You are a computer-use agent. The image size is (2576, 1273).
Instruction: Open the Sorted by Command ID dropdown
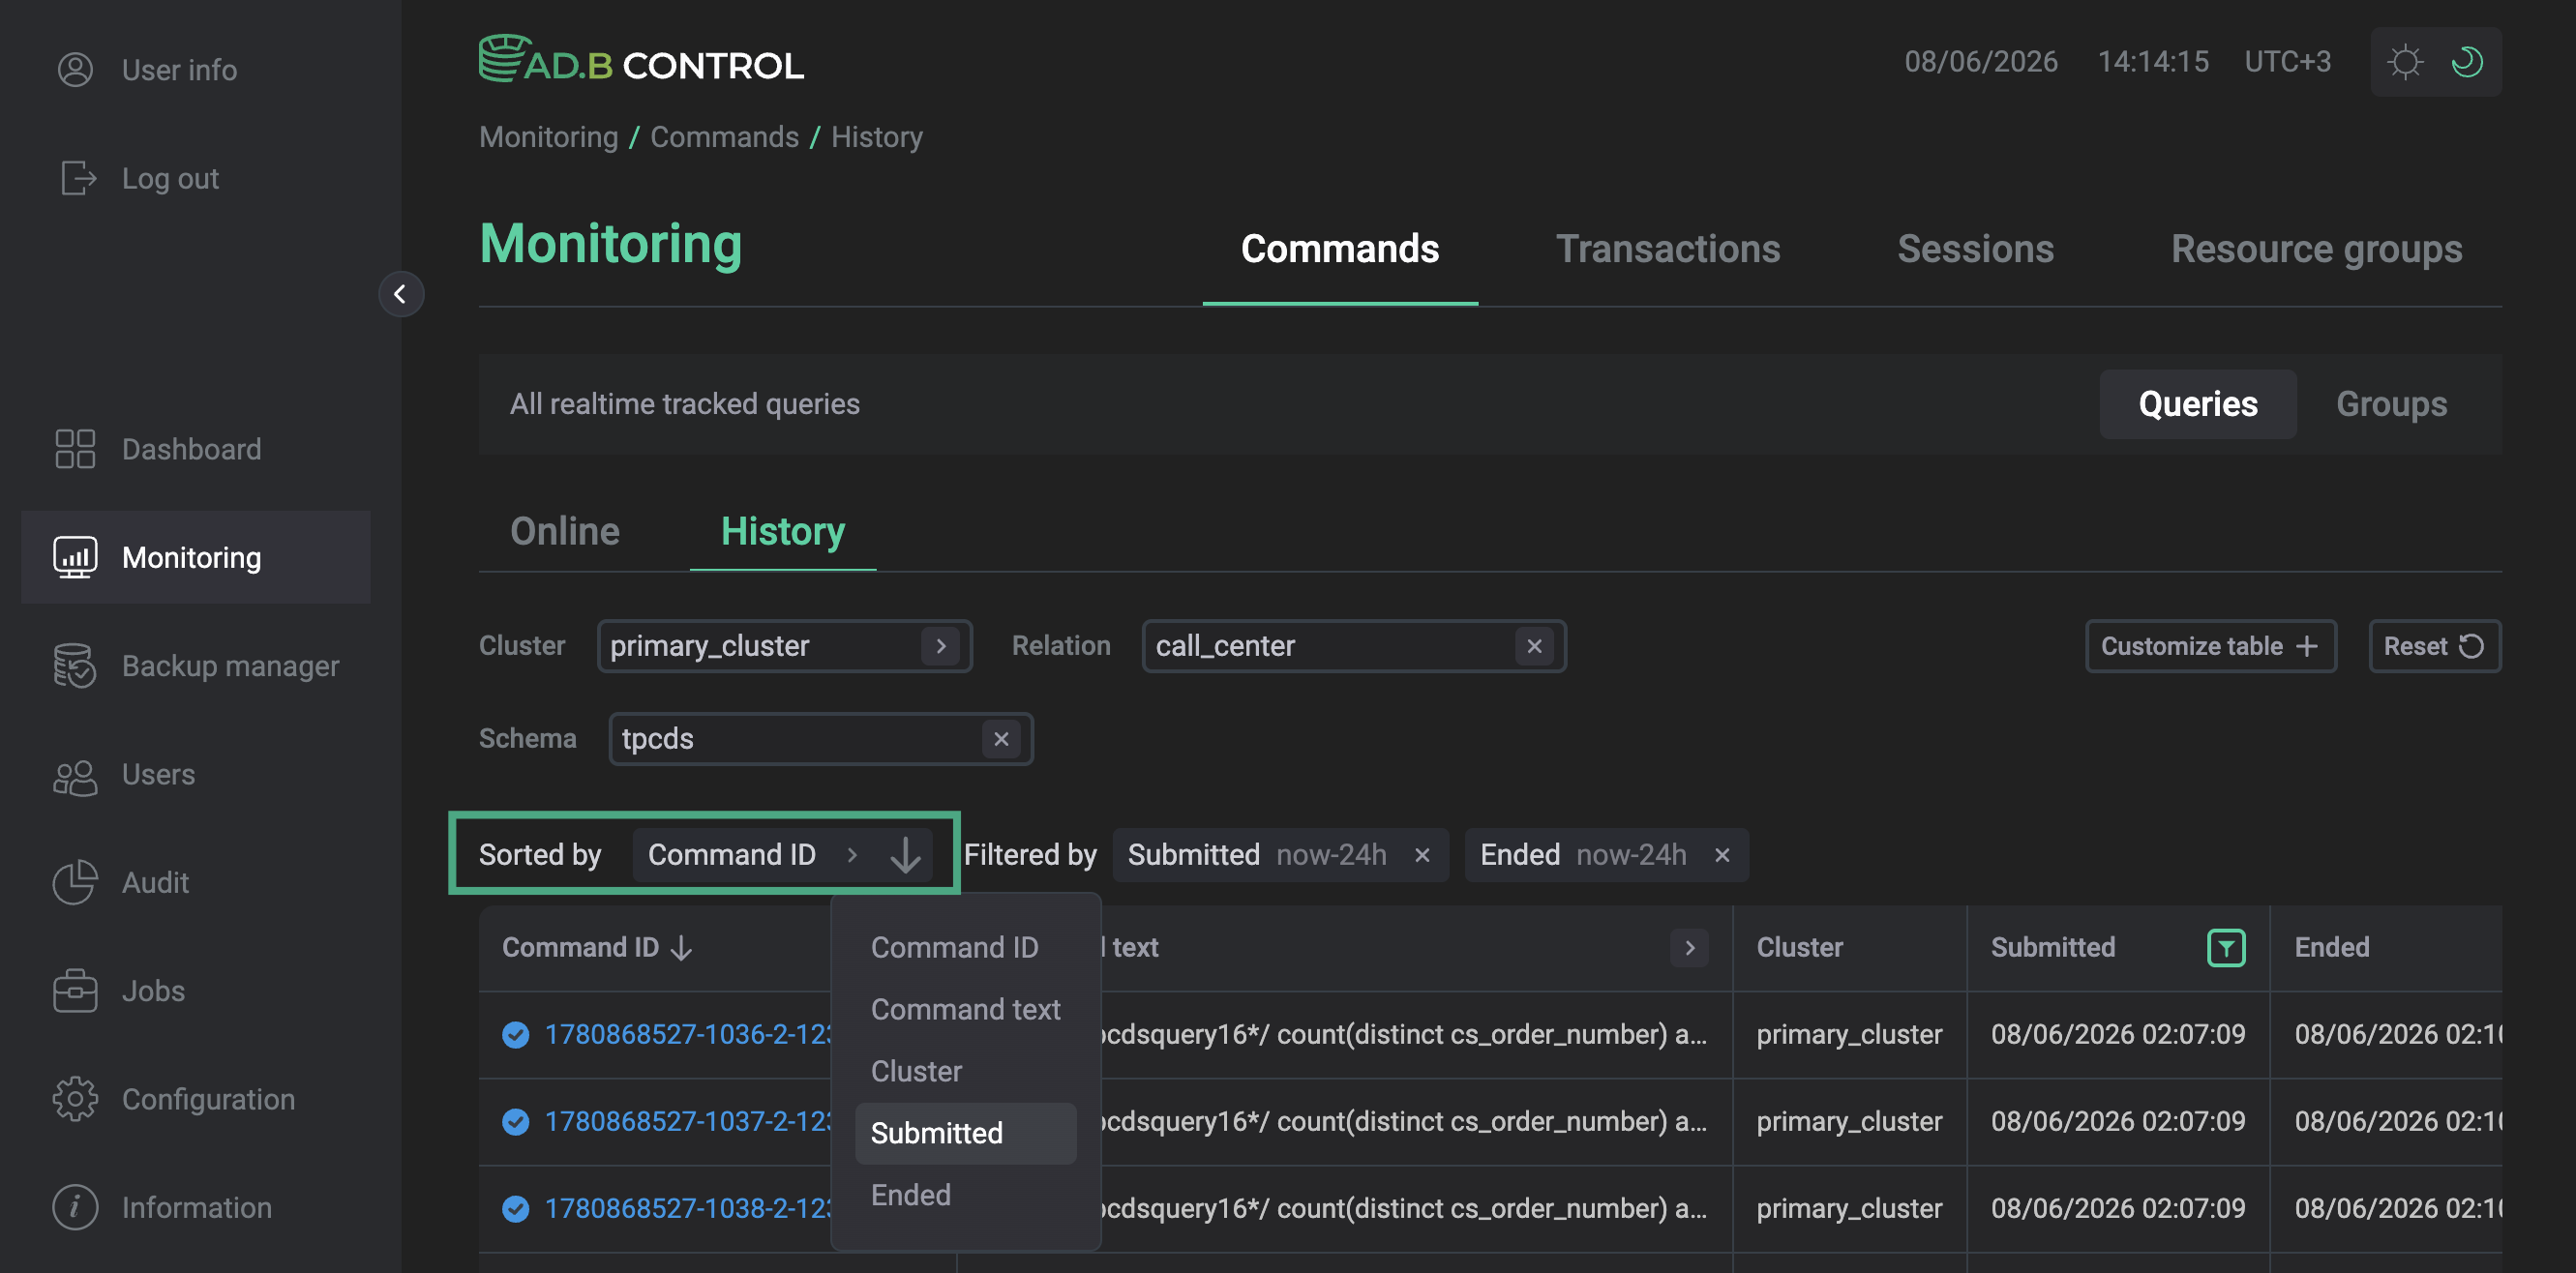[752, 855]
